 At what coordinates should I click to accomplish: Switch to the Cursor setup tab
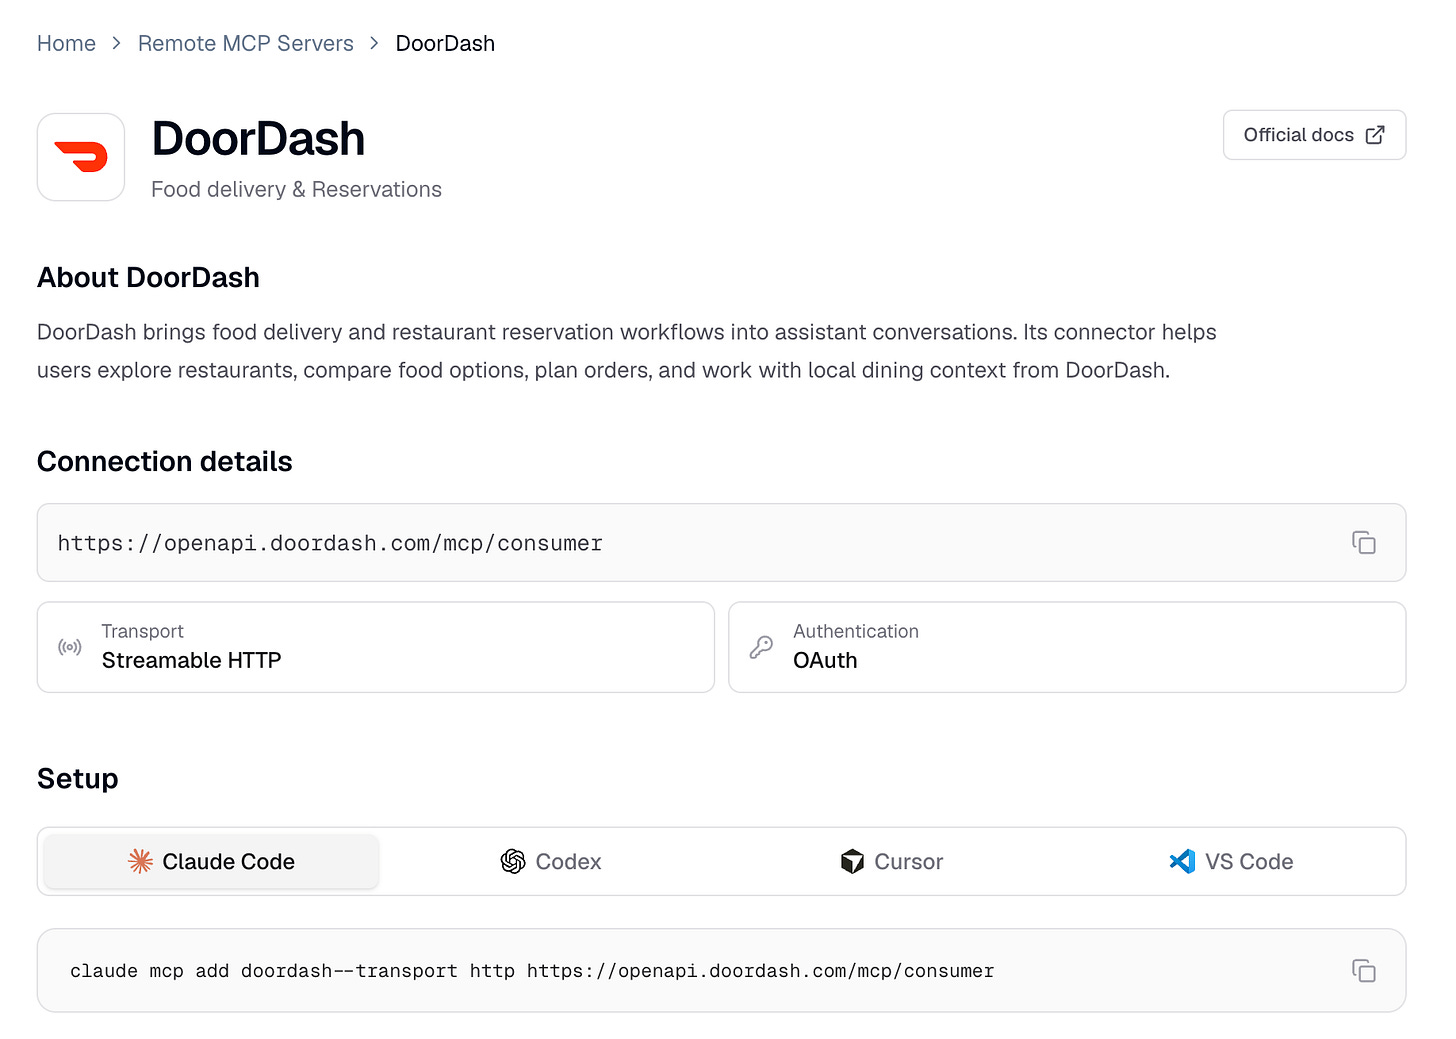[892, 861]
